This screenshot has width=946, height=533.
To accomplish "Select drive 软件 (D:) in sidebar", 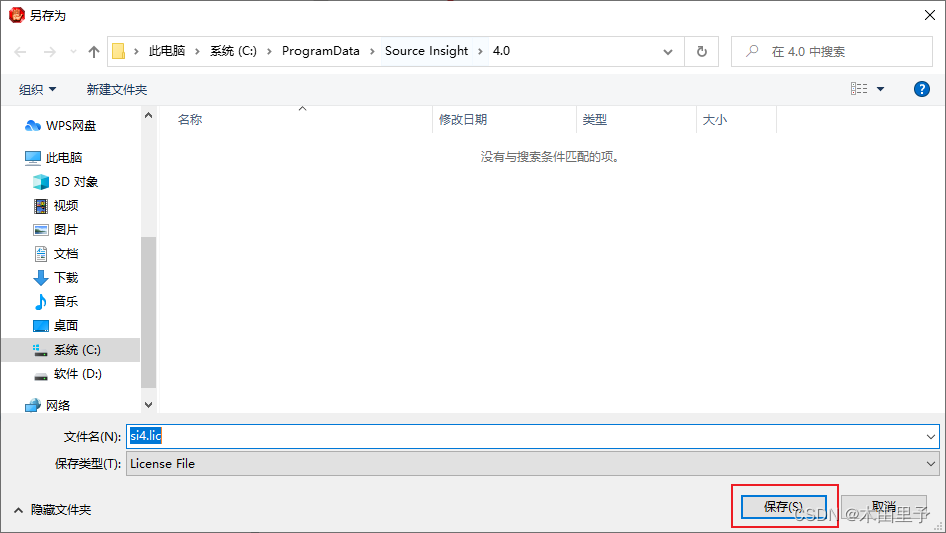I will point(67,374).
